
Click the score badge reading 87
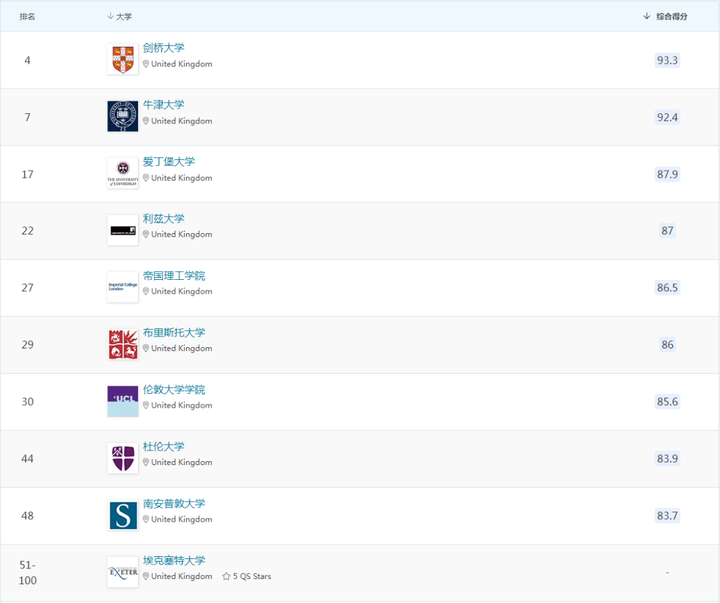667,231
